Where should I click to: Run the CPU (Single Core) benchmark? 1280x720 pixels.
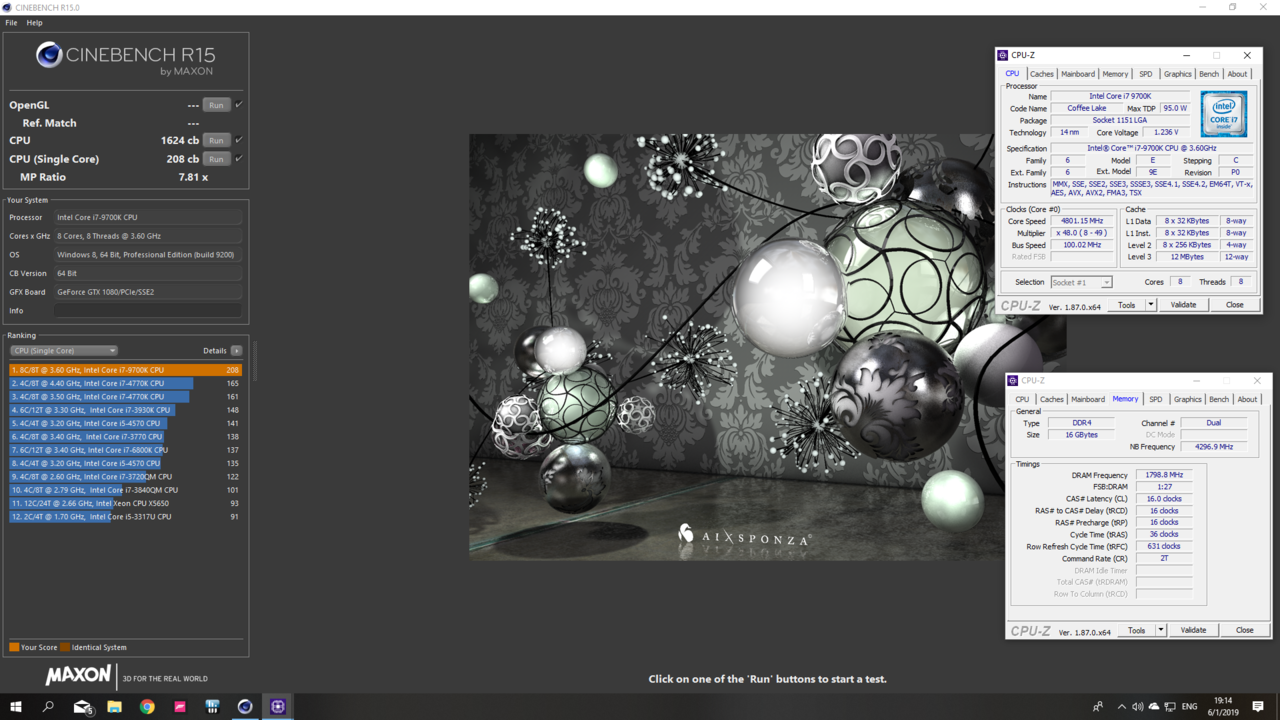tap(216, 159)
